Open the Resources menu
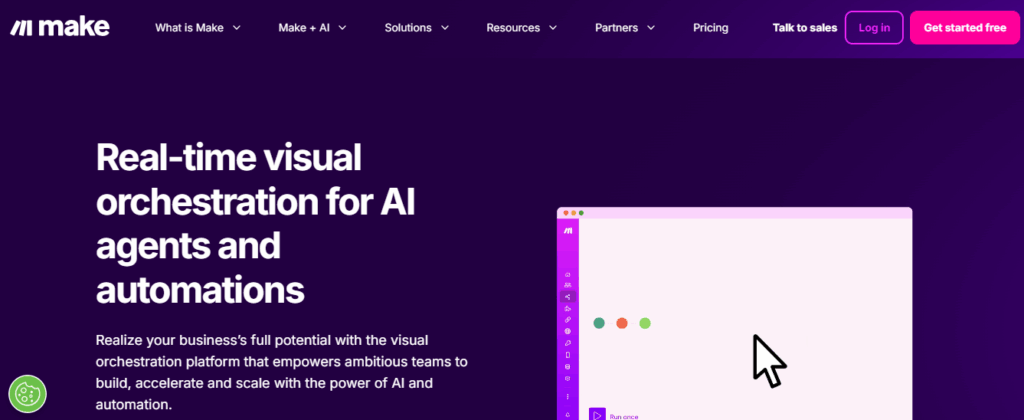The width and height of the screenshot is (1024, 420). [x=521, y=27]
